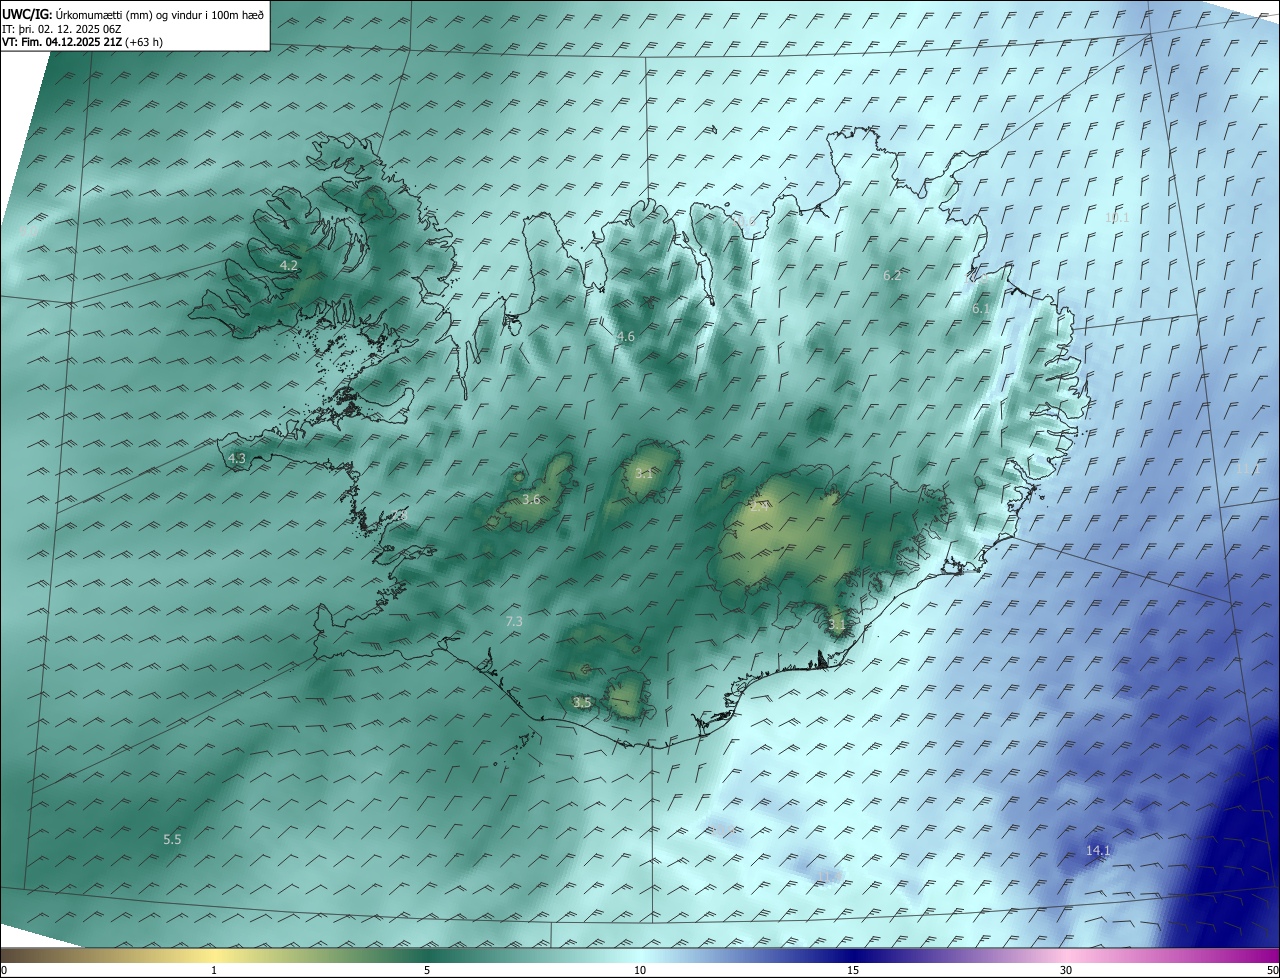This screenshot has width=1280, height=978.
Task: Click the colour scale tick label "50"
Action: coord(1272,970)
